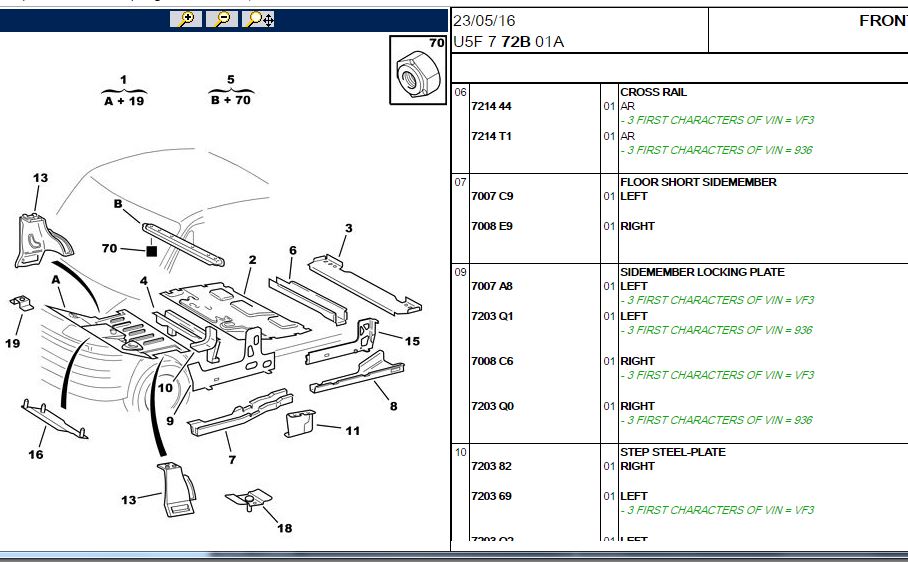Select callout number 2 on floor panel
This screenshot has height=562, width=908.
click(x=252, y=260)
